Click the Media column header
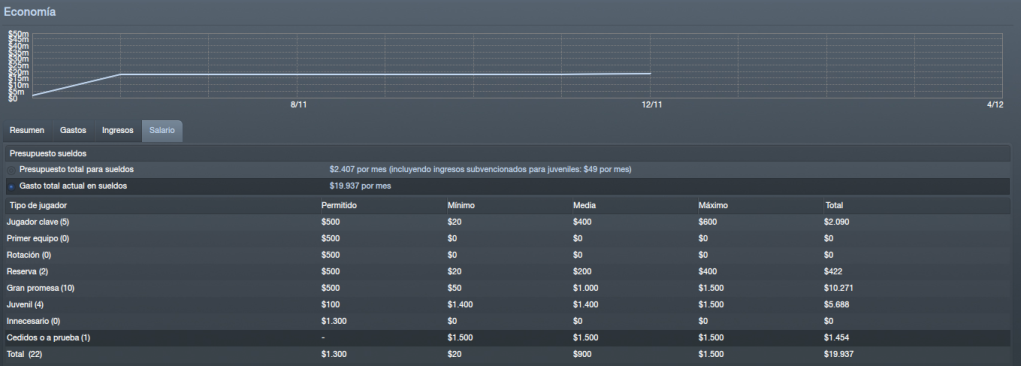1021x366 pixels. coord(584,206)
